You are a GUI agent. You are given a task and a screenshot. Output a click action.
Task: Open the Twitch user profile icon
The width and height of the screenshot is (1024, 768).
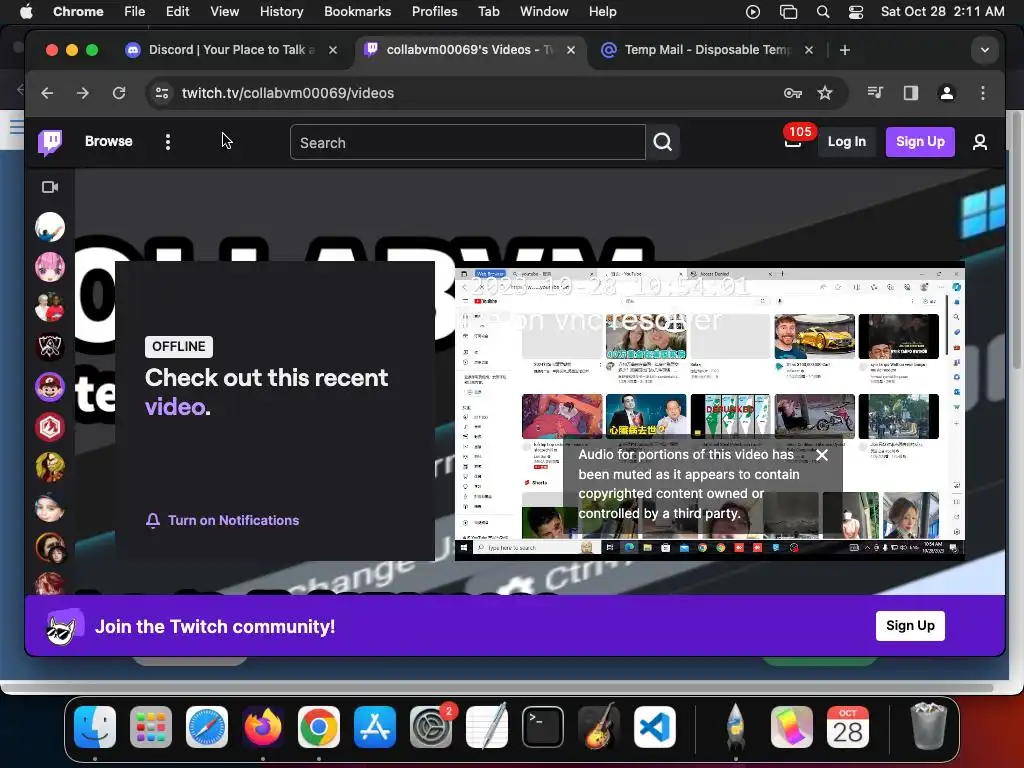(x=980, y=142)
